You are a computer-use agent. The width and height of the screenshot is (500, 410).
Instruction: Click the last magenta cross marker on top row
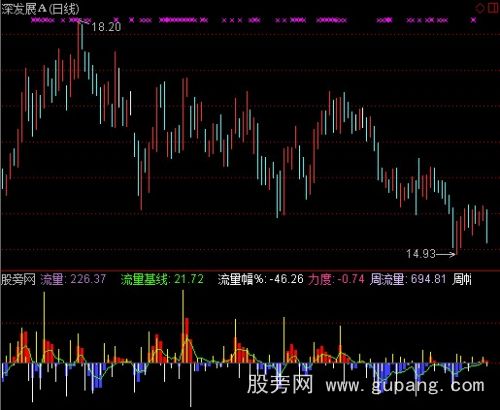(473, 20)
